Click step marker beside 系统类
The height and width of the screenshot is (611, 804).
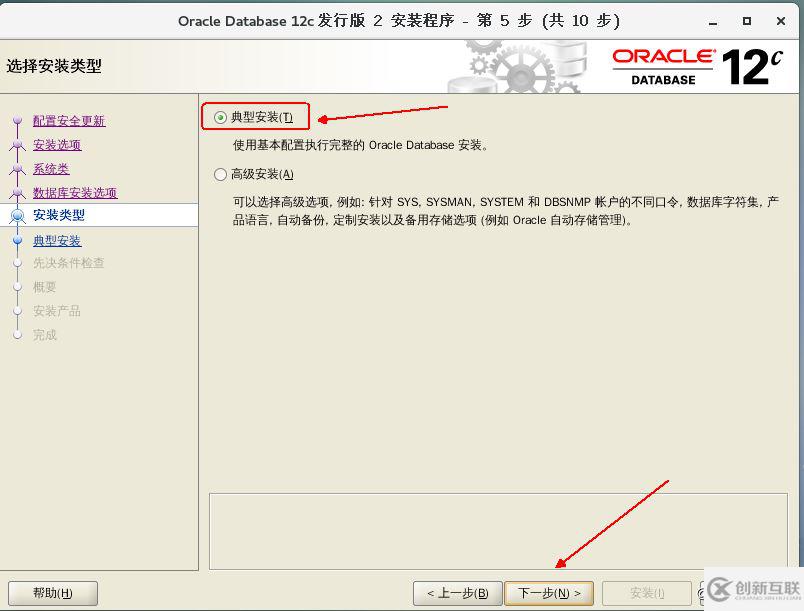click(17, 168)
